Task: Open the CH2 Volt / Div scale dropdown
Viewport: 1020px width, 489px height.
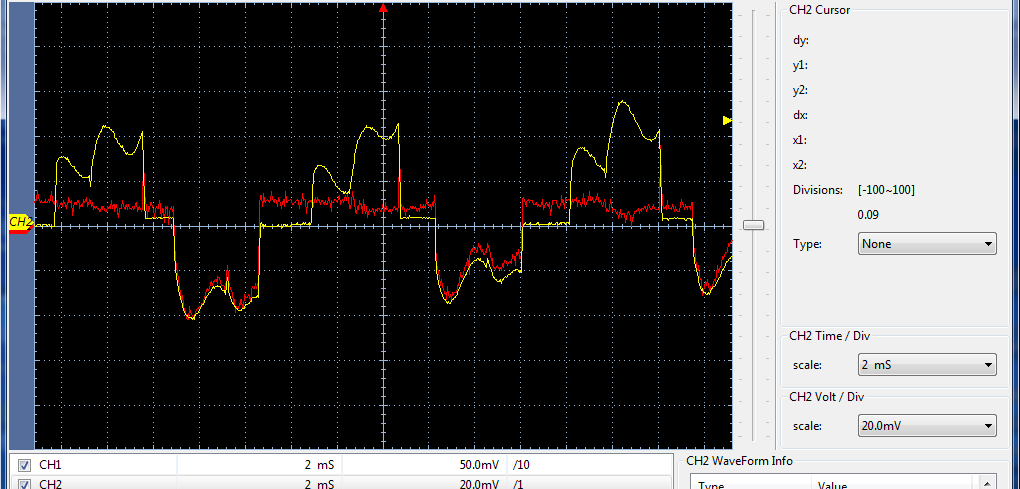Action: point(927,427)
